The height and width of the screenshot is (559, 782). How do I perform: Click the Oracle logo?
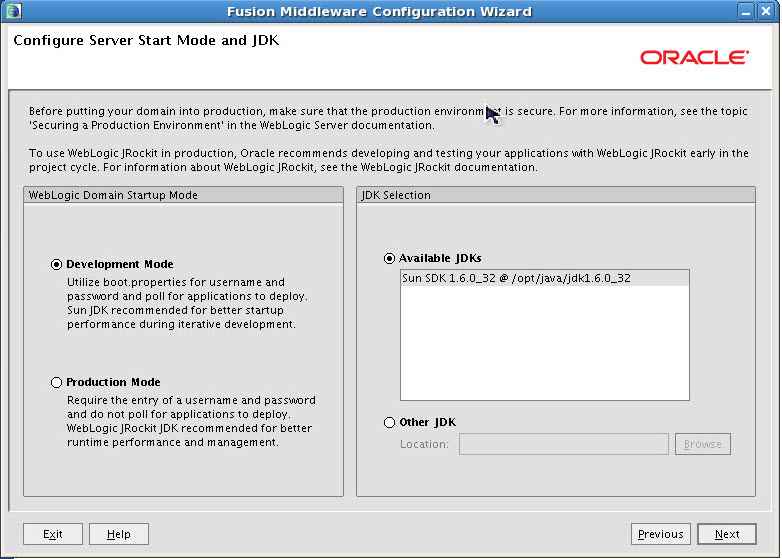694,58
